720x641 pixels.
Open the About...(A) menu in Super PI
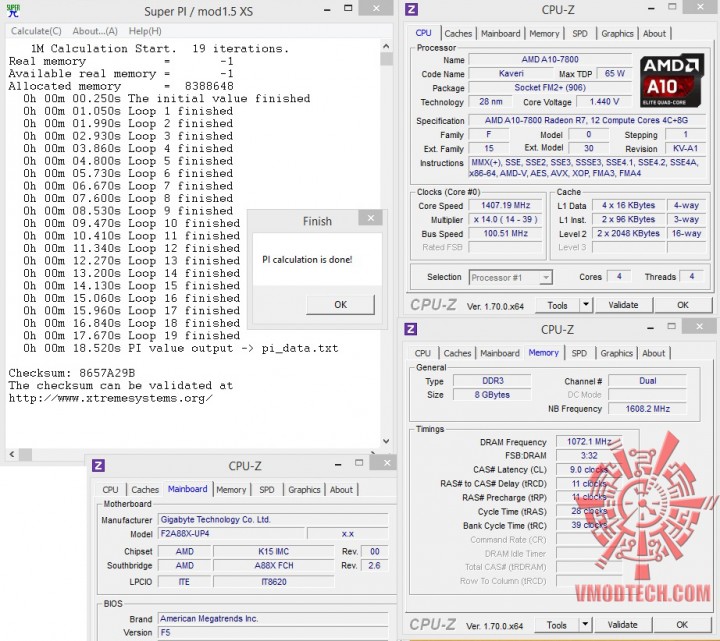[x=95, y=31]
